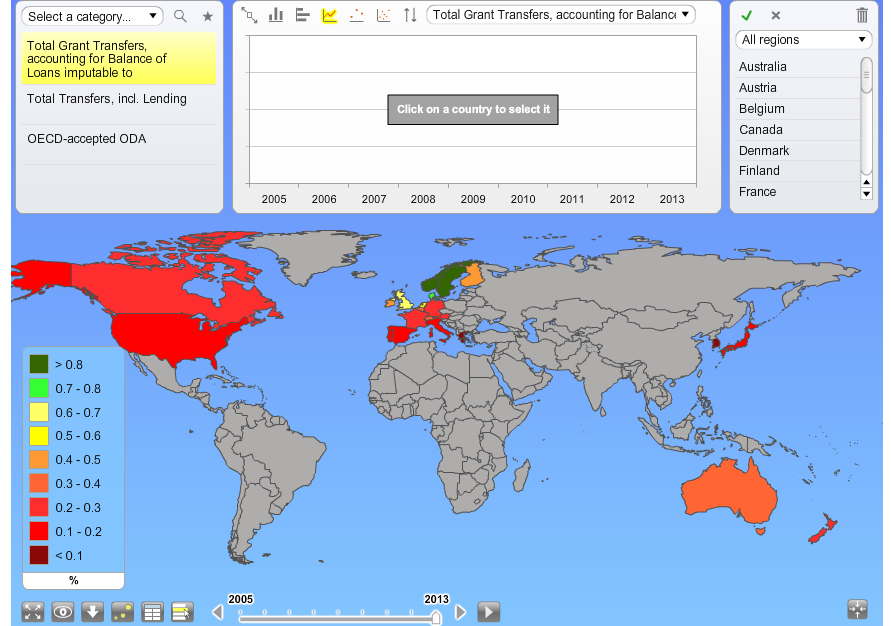
Task: Select New Zealand on the map
Action: point(823,528)
